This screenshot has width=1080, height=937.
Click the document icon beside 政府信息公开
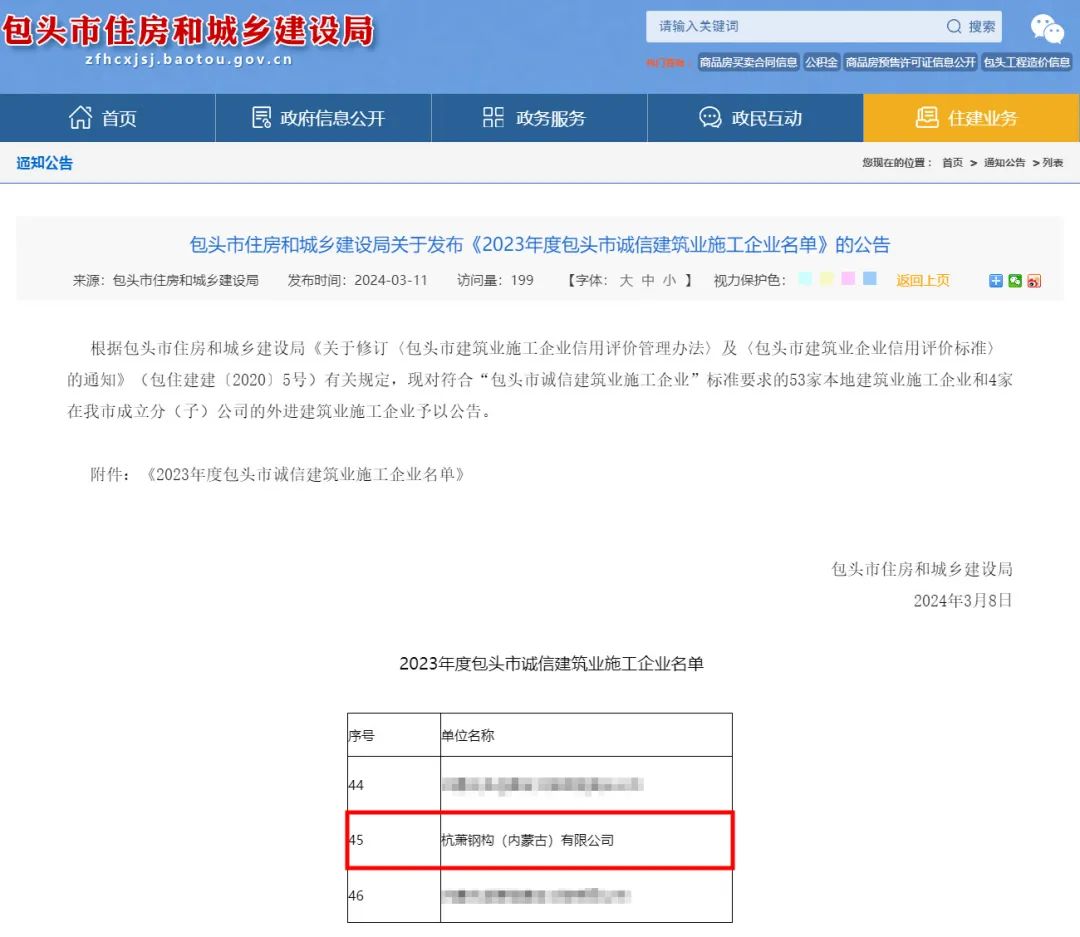pos(261,118)
